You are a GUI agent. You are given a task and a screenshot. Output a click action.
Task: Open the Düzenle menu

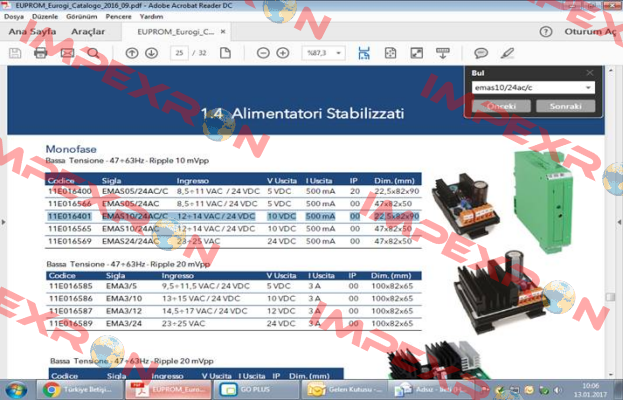click(45, 17)
